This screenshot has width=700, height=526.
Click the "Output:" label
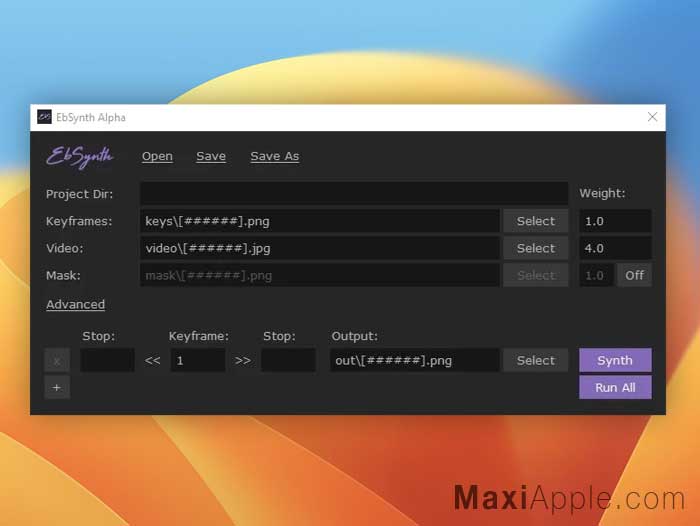tap(354, 336)
